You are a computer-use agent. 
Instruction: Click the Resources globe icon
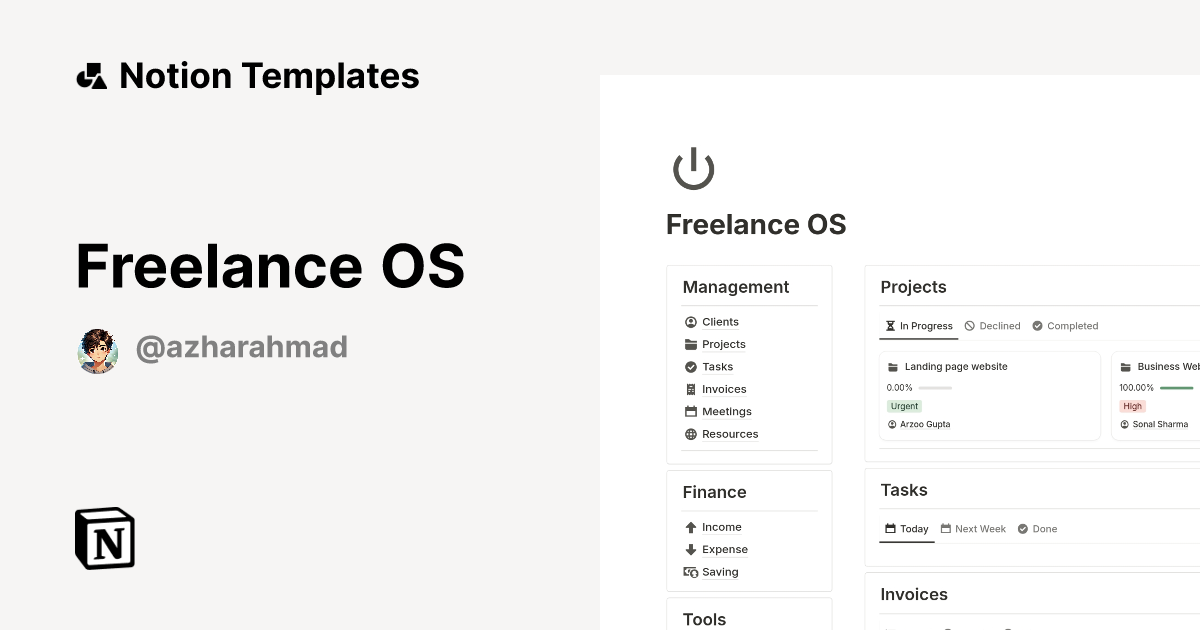pyautogui.click(x=690, y=434)
